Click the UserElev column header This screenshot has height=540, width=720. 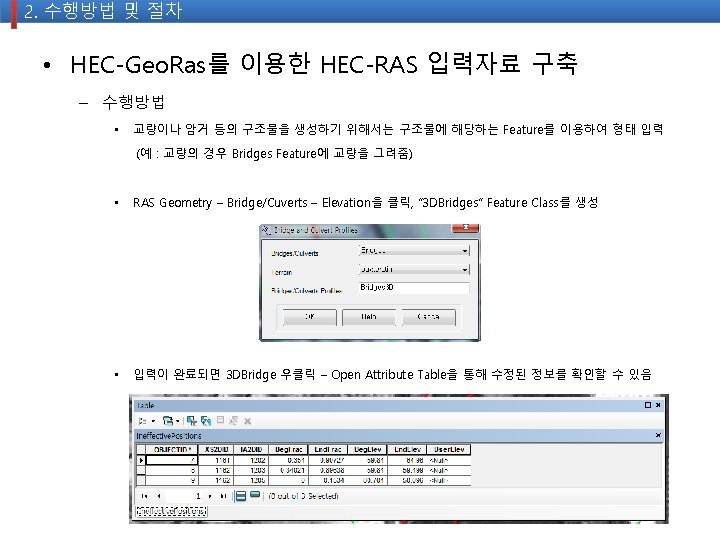point(449,450)
